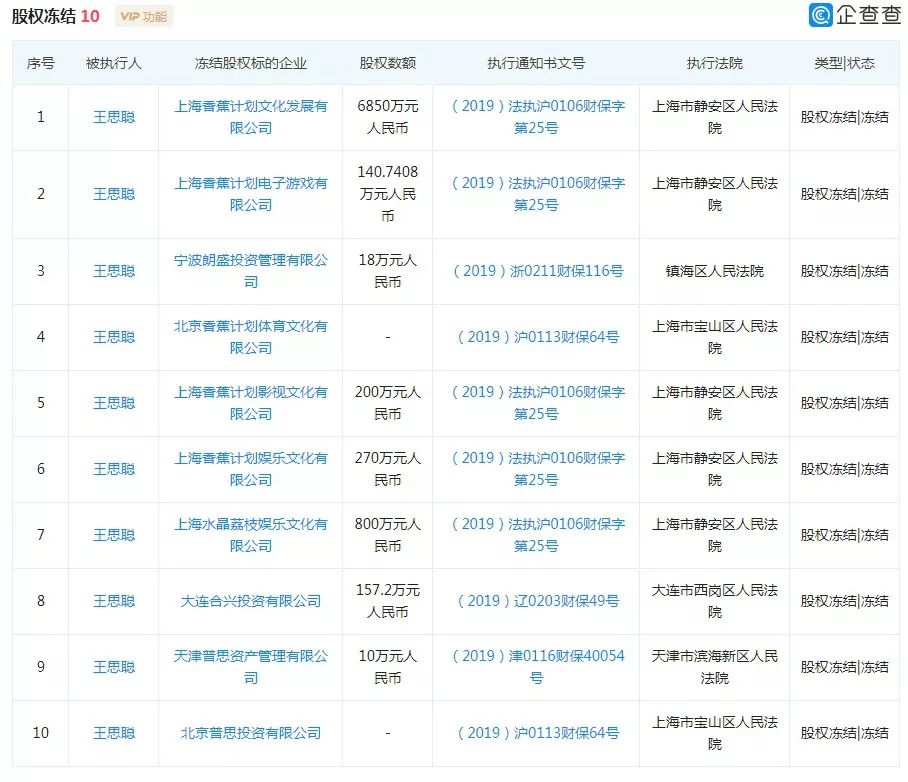Open 上海香蕉计划文化发展有限公司 company link
Screen dimensions: 908x782
pos(251,117)
